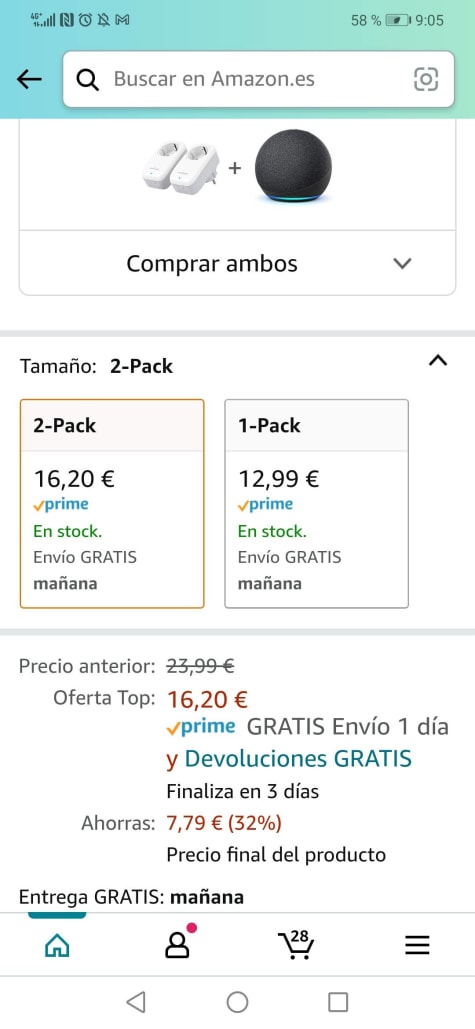Focus the Buscar en Amazon.es field
The height and width of the screenshot is (1029, 475).
[x=258, y=79]
